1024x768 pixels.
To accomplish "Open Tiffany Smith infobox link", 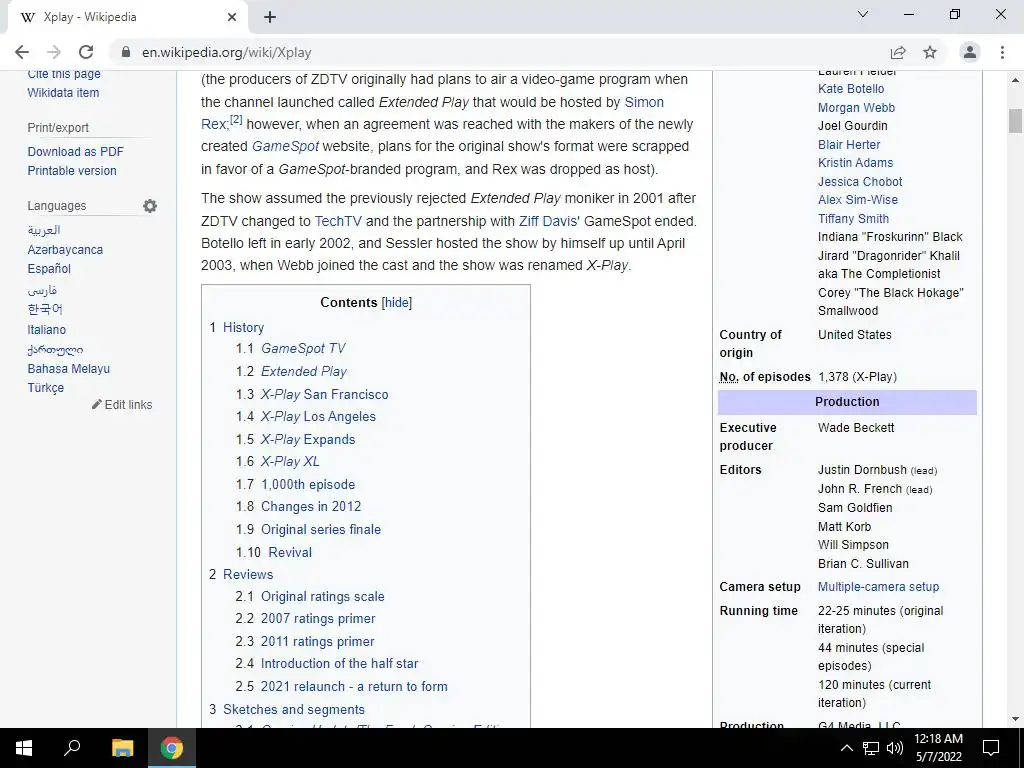I will (x=853, y=218).
